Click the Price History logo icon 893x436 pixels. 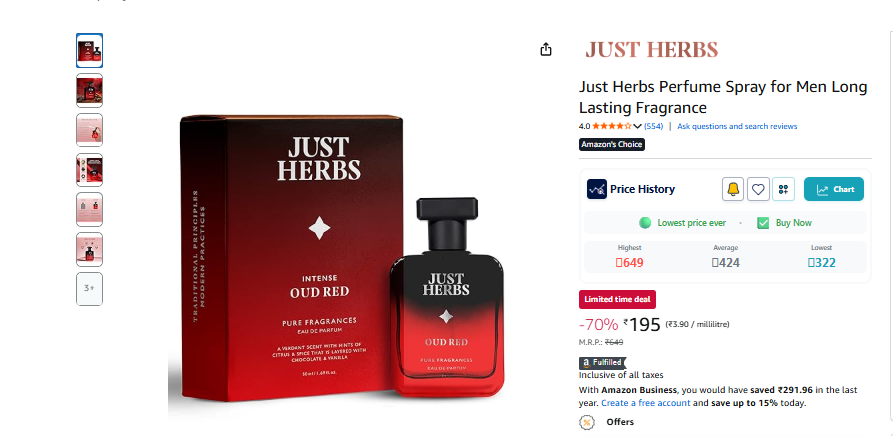pos(596,189)
